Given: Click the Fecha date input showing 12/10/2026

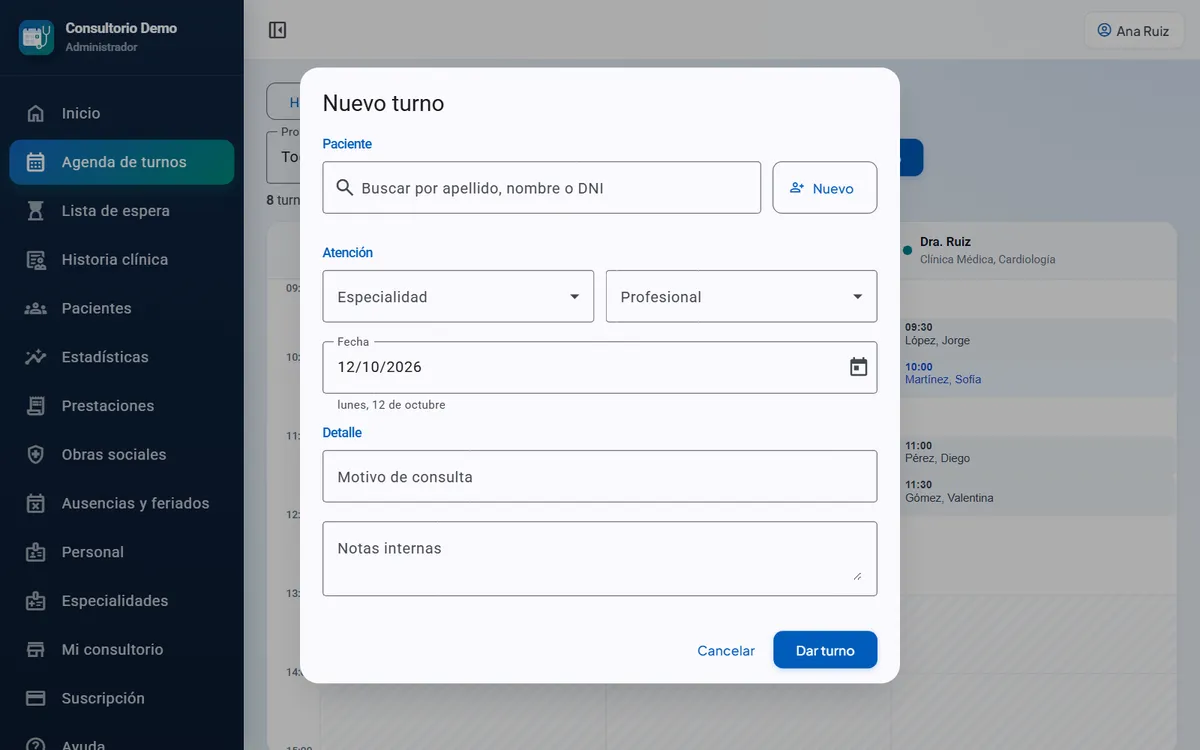Looking at the screenshot, I should (600, 367).
